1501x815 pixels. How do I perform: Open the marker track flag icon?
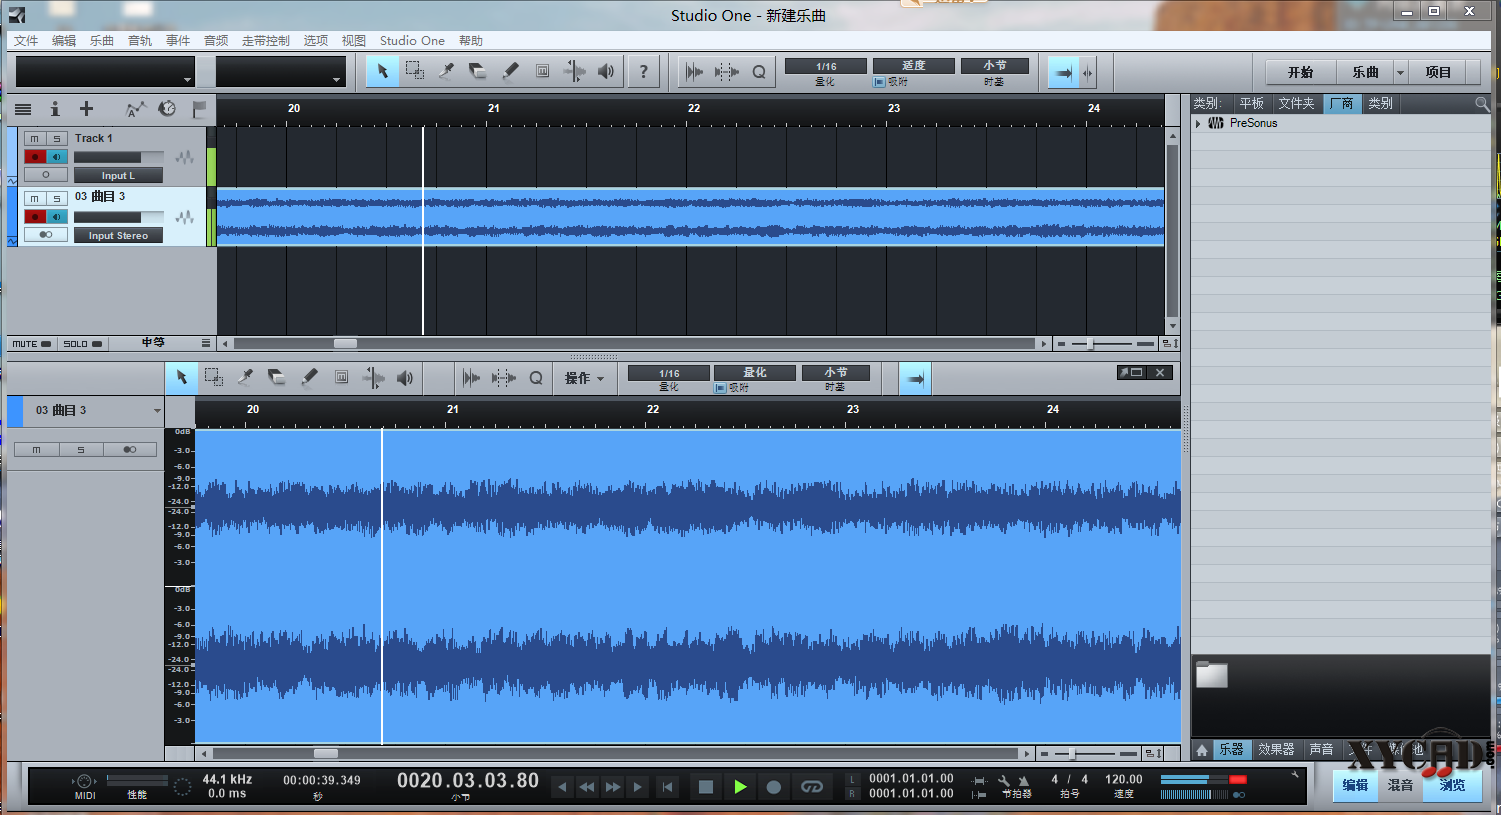[199, 109]
